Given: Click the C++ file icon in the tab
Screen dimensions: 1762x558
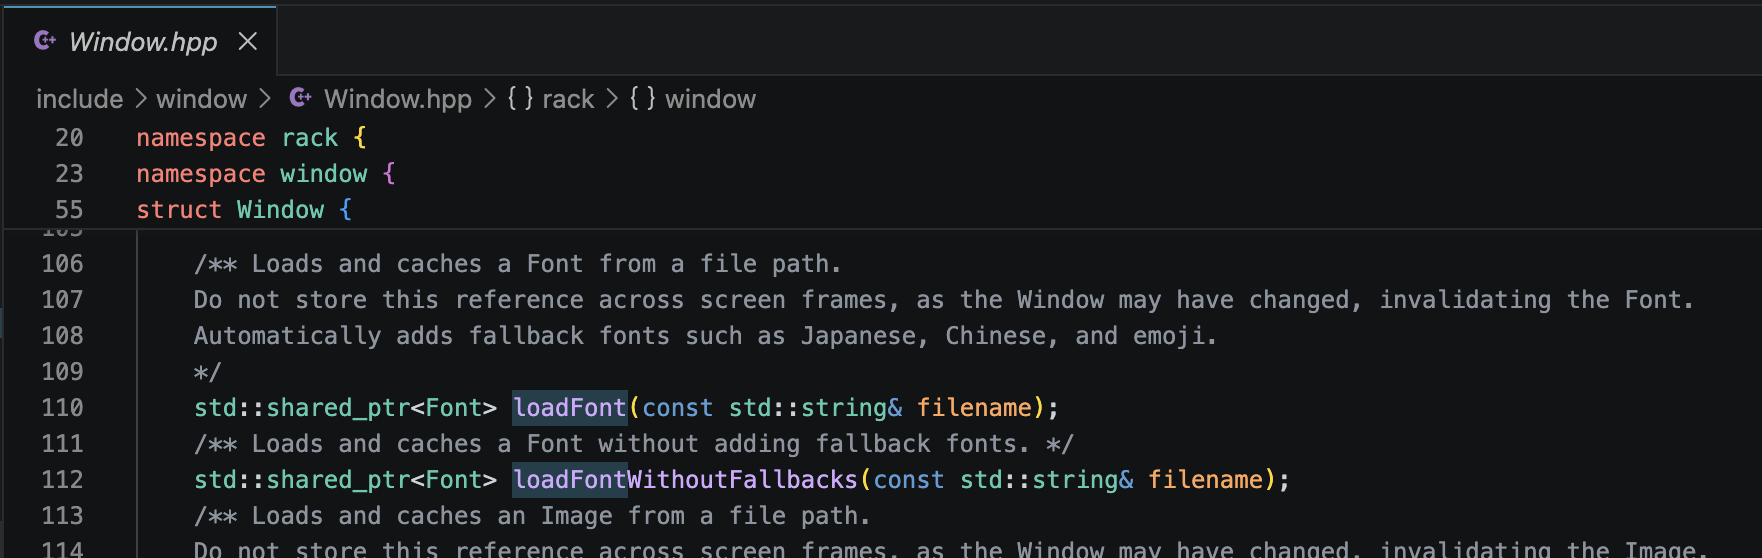Looking at the screenshot, I should 45,41.
